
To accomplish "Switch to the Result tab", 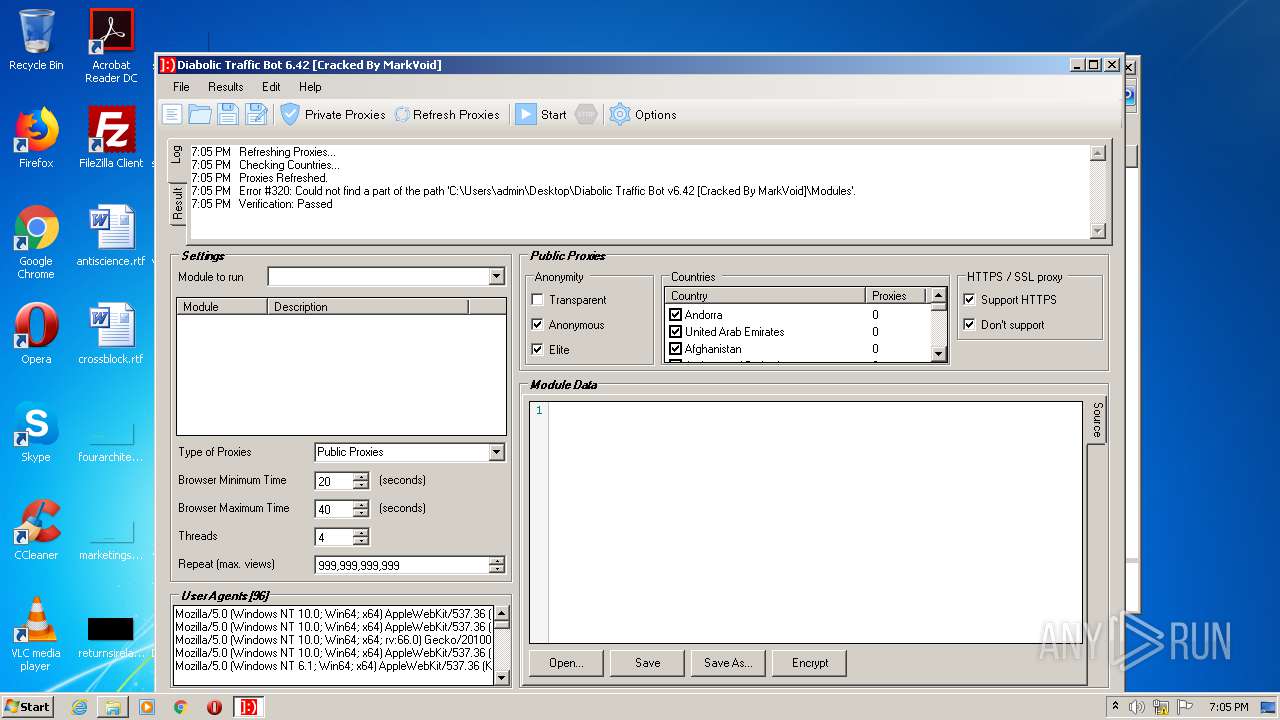I will 177,203.
